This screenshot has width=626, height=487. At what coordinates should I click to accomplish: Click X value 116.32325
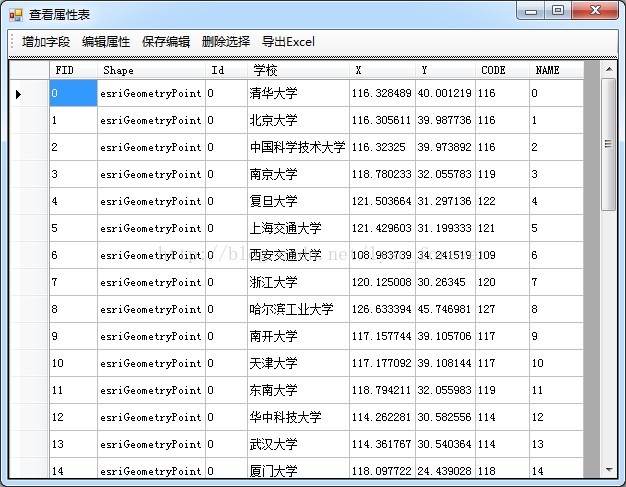382,147
